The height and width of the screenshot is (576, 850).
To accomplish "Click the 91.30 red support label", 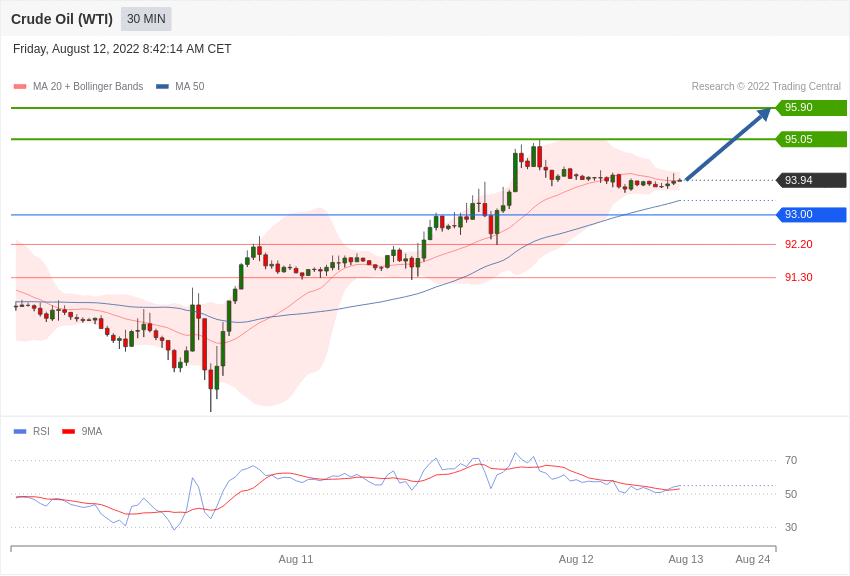I will [x=799, y=277].
